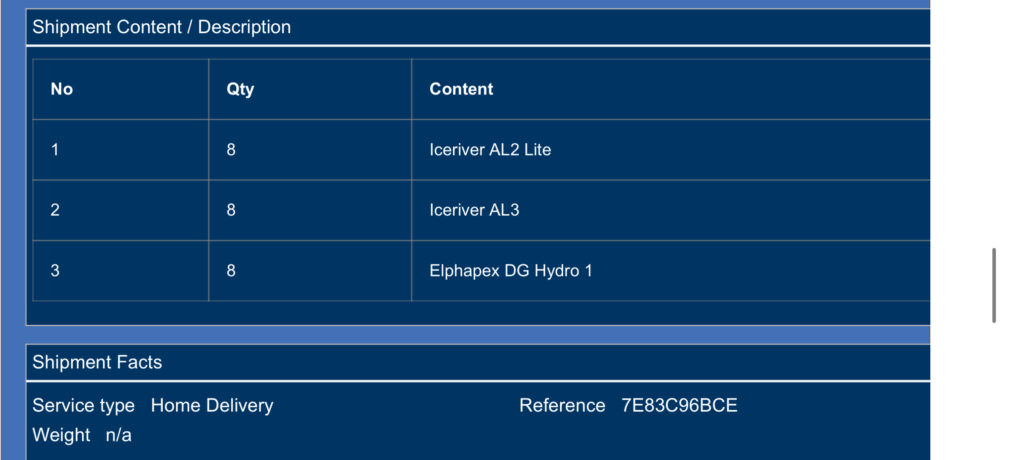Screen dimensions: 1024x460
Task: Click quantity 8 for Elphapex DG Hydro
Action: click(231, 271)
